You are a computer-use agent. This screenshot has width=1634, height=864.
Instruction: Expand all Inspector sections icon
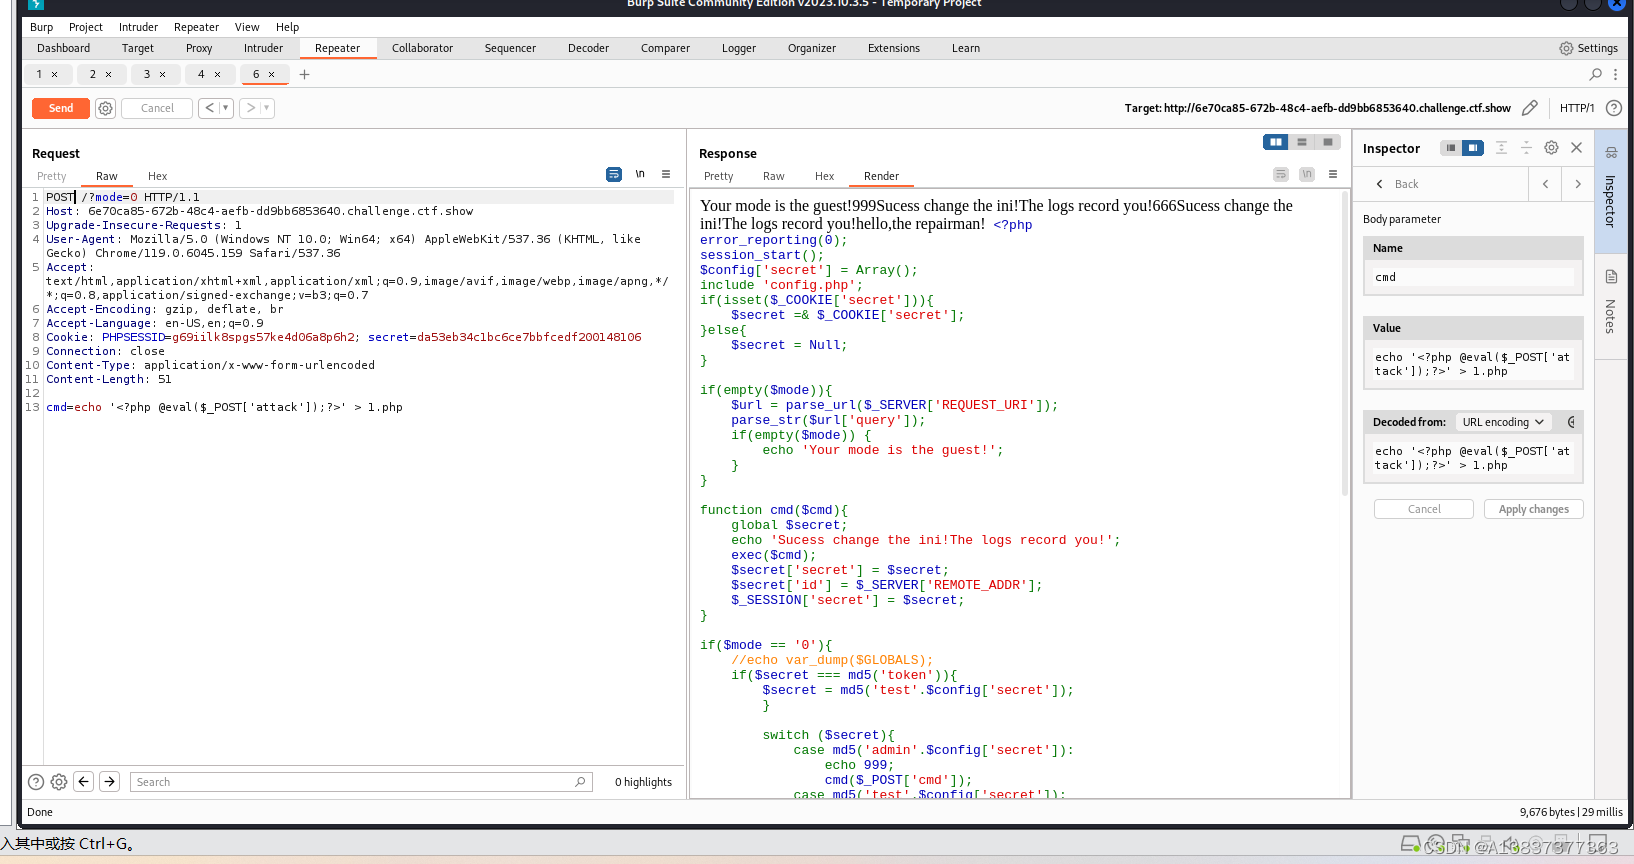(1501, 148)
